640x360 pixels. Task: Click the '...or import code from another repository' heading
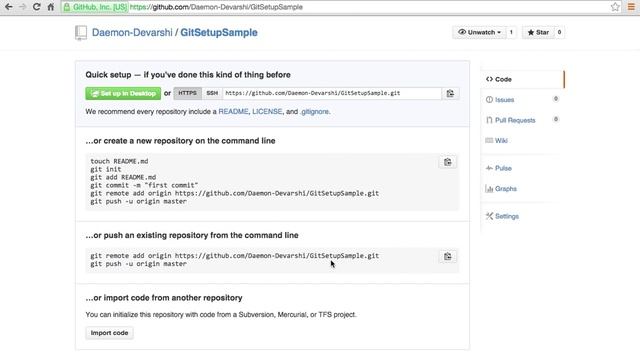[x=164, y=298]
